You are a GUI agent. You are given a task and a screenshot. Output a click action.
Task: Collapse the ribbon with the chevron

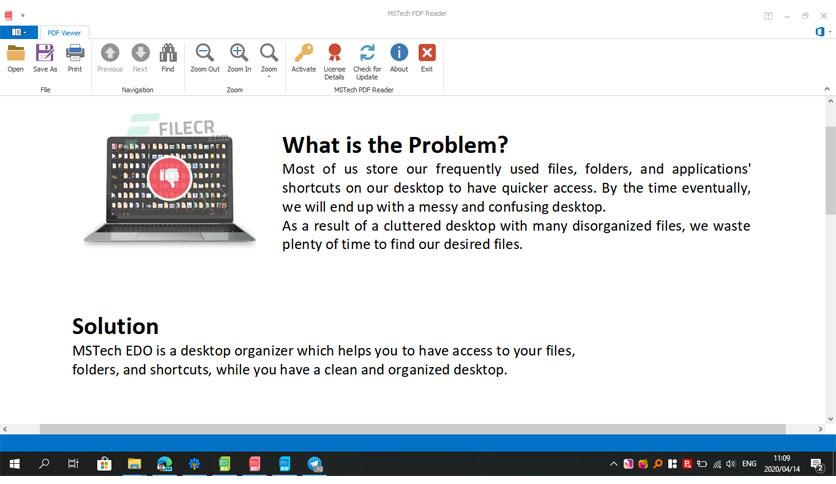(x=827, y=89)
